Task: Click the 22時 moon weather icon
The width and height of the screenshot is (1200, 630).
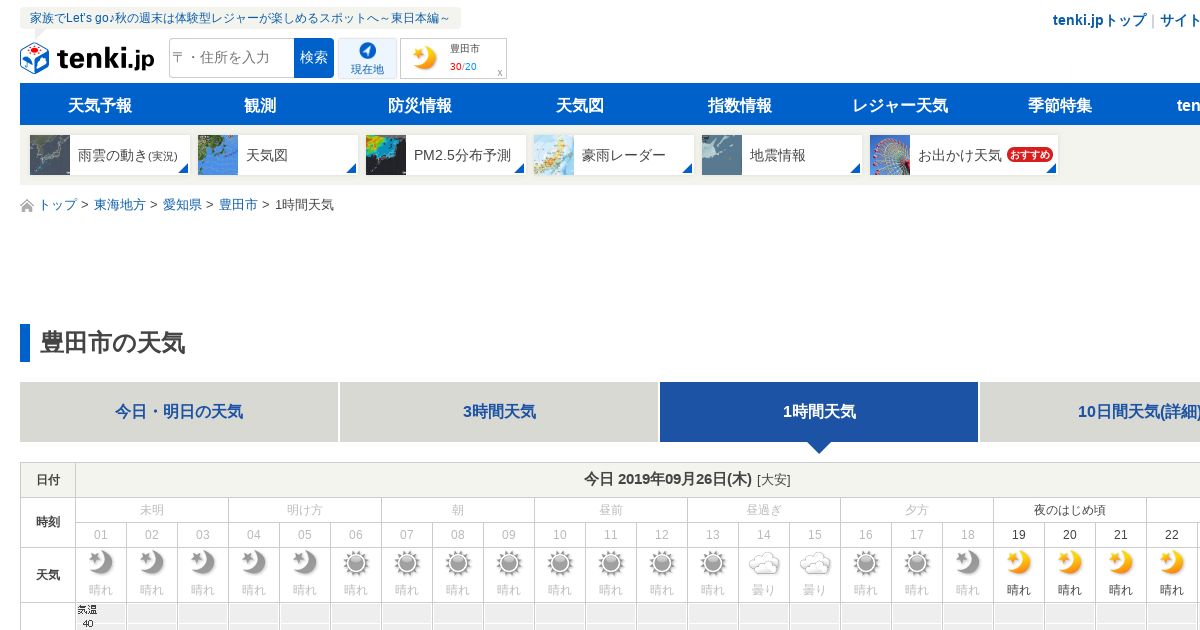Action: (x=1172, y=563)
